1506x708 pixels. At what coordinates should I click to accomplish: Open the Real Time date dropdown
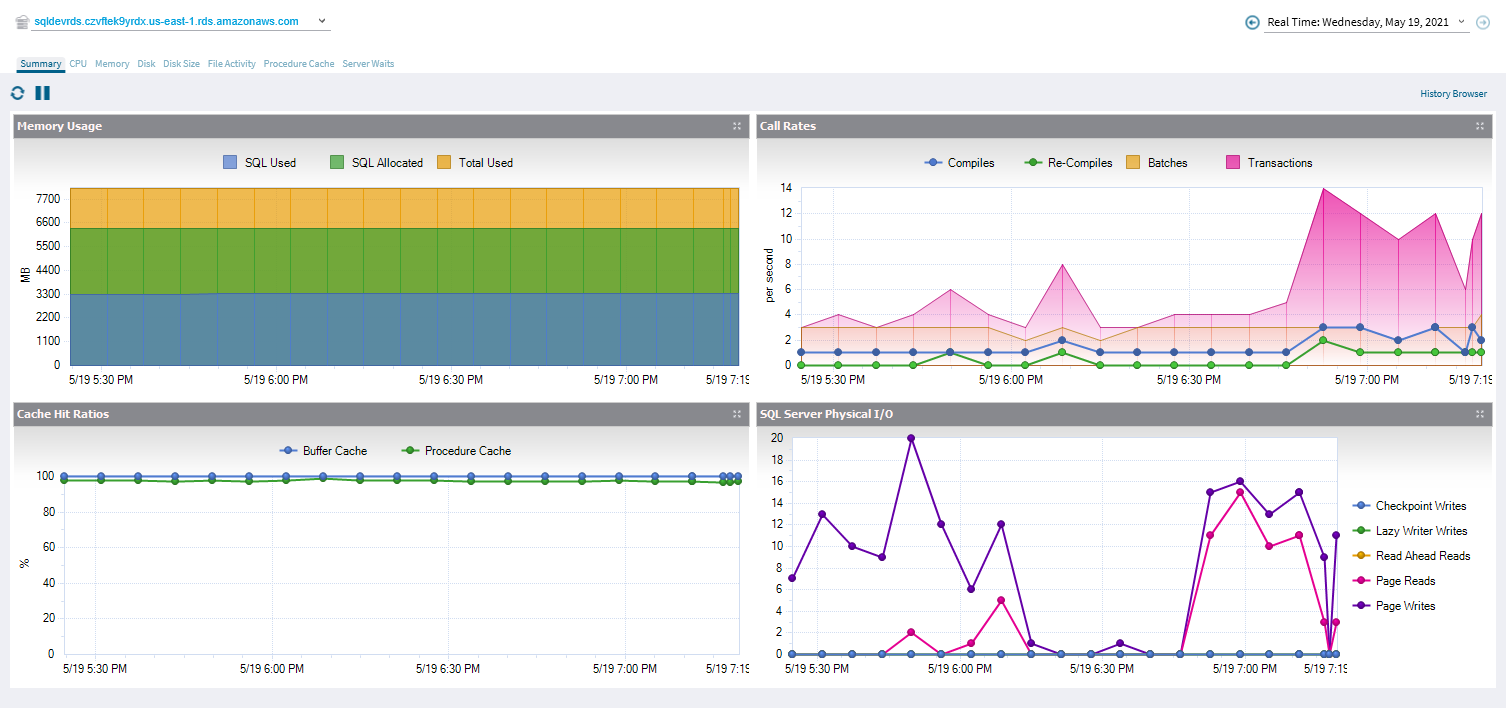(1461, 22)
